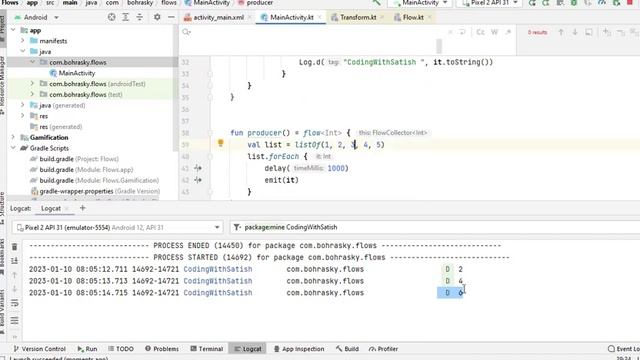The width and height of the screenshot is (640, 360).
Task: Open the Run tool window
Action: [87, 349]
